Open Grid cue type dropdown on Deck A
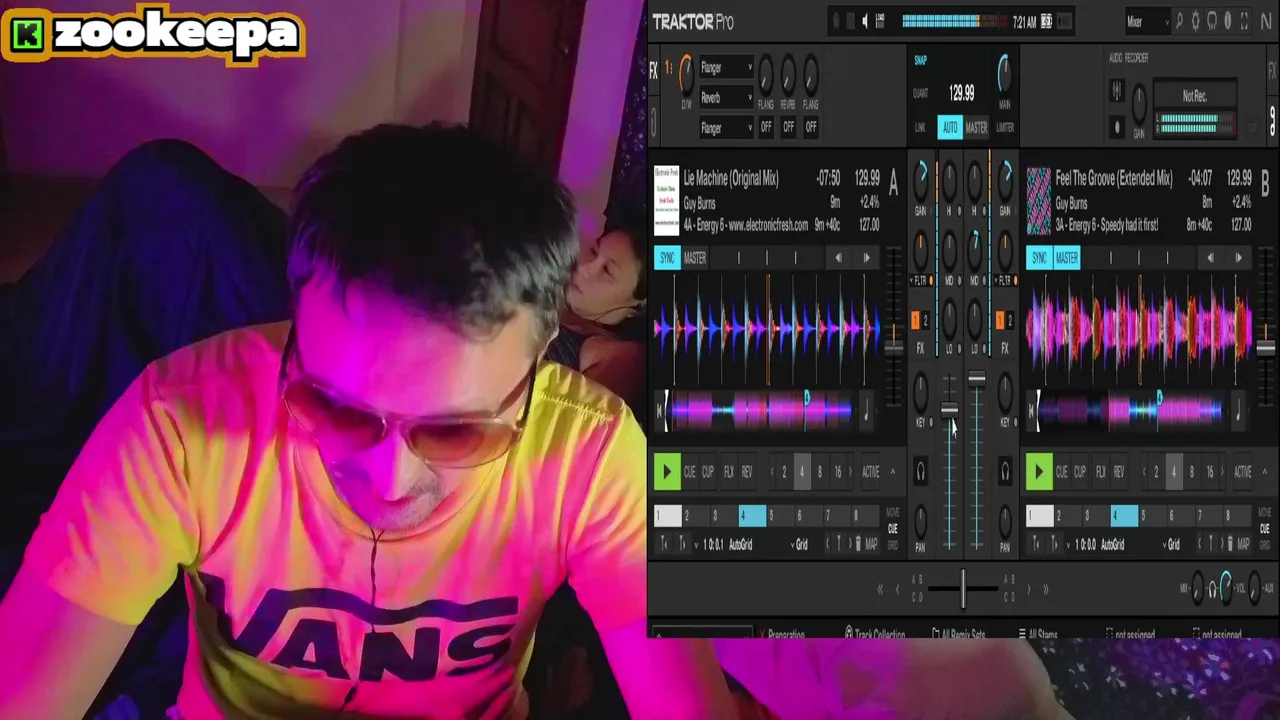Image resolution: width=1280 pixels, height=720 pixels. (801, 544)
